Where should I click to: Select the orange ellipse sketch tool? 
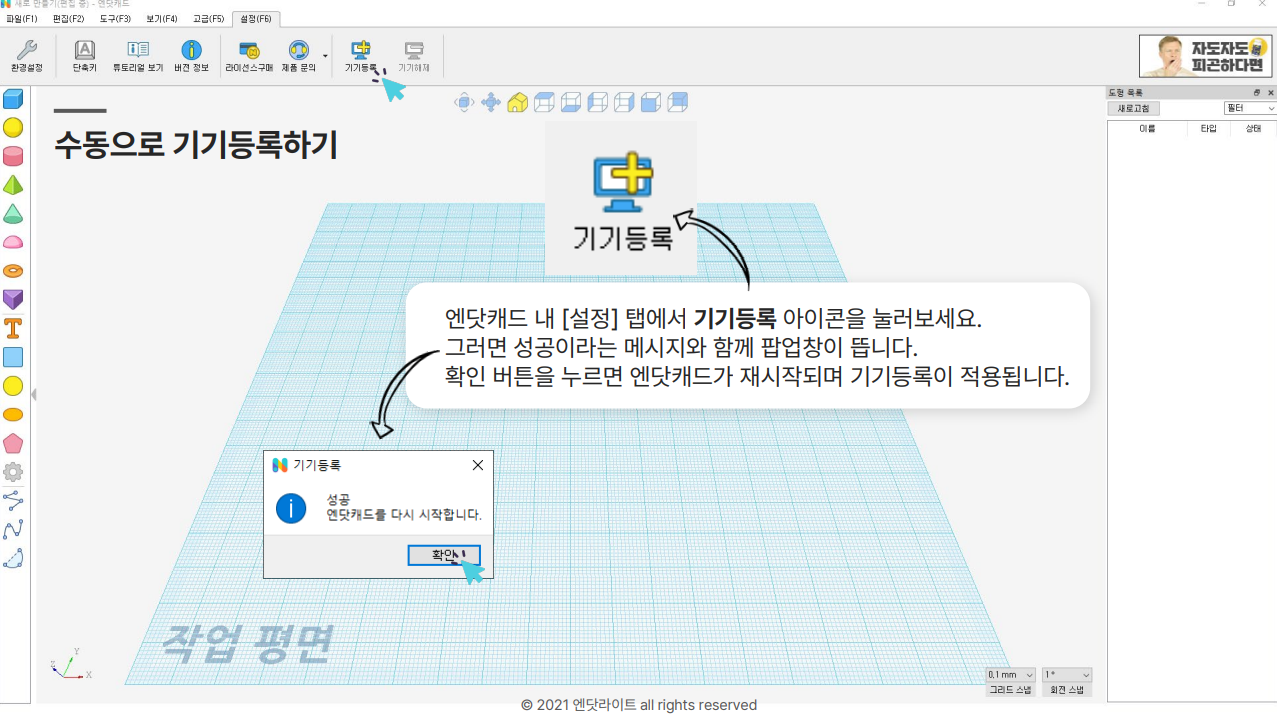click(x=13, y=414)
